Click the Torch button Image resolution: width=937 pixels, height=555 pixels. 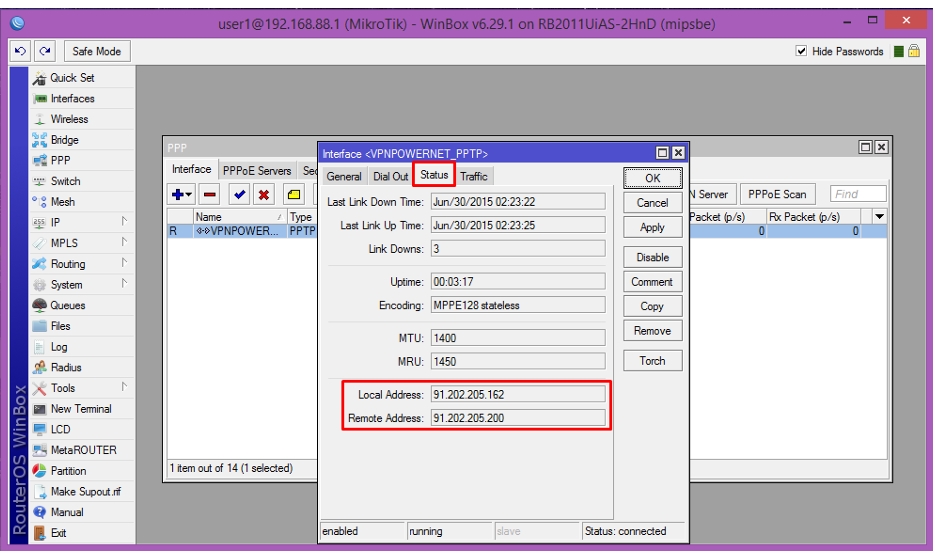click(x=653, y=360)
